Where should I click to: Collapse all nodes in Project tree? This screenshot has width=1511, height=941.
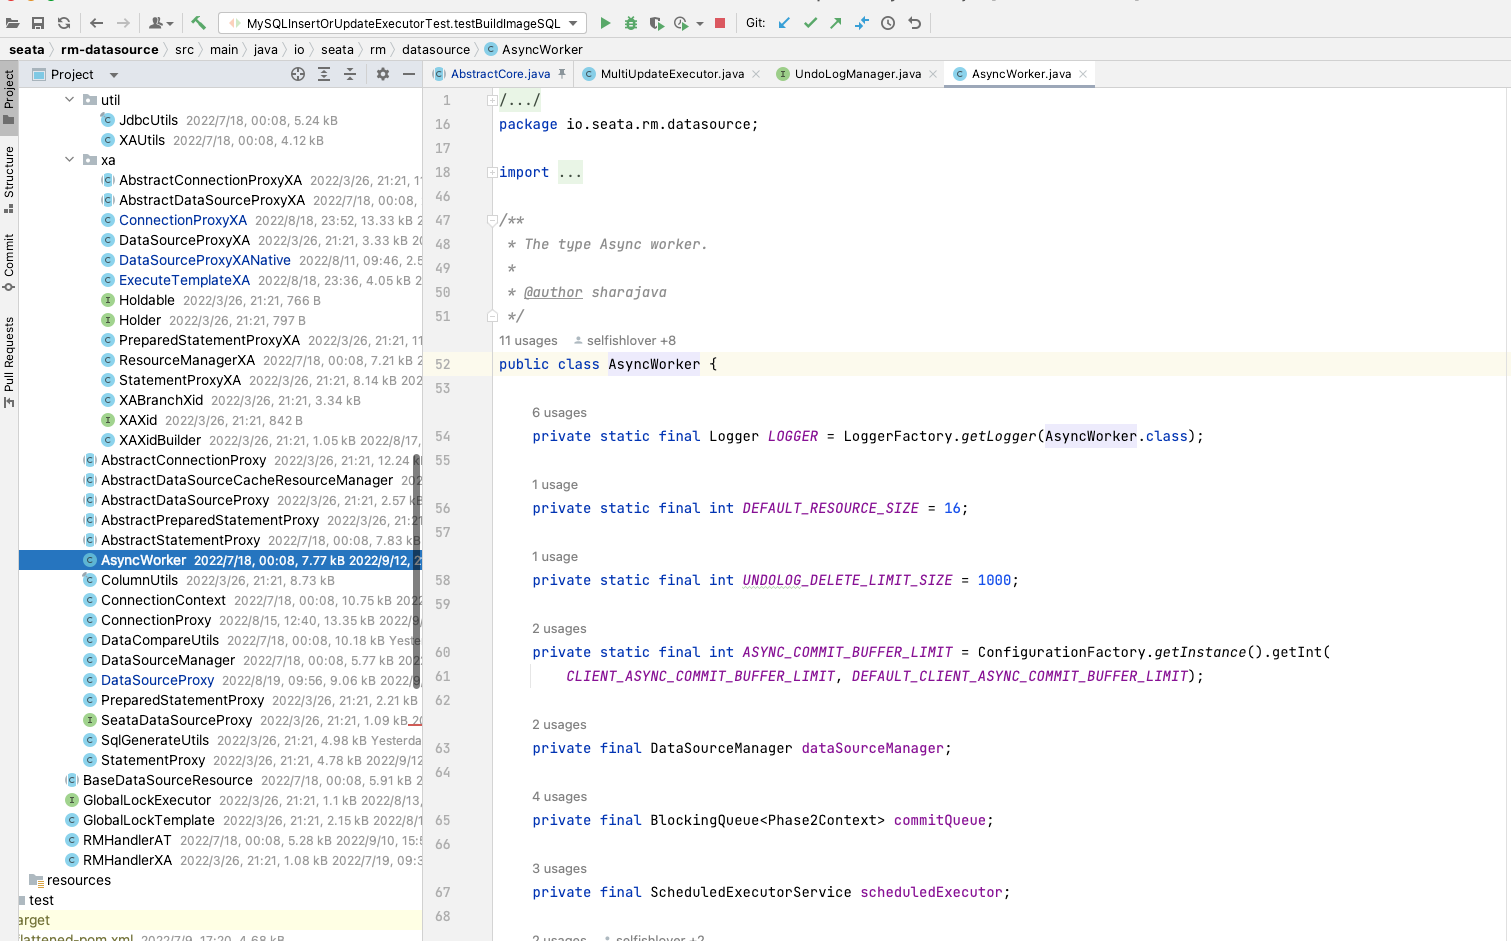(x=350, y=74)
